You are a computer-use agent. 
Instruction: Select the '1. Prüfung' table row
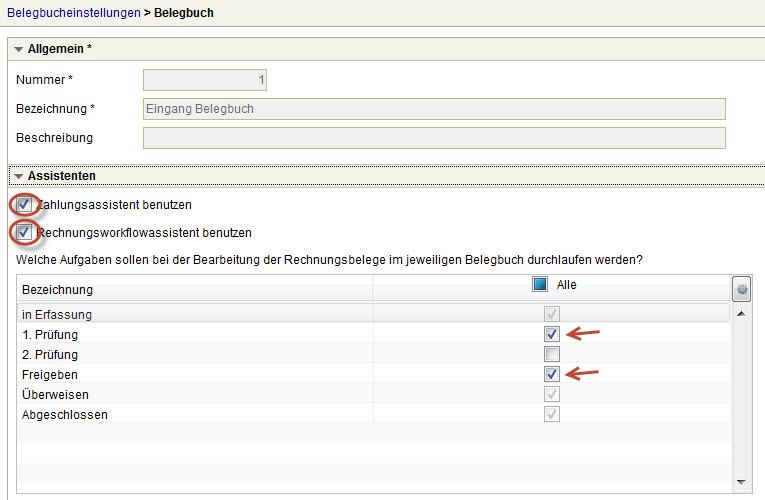pyautogui.click(x=195, y=334)
